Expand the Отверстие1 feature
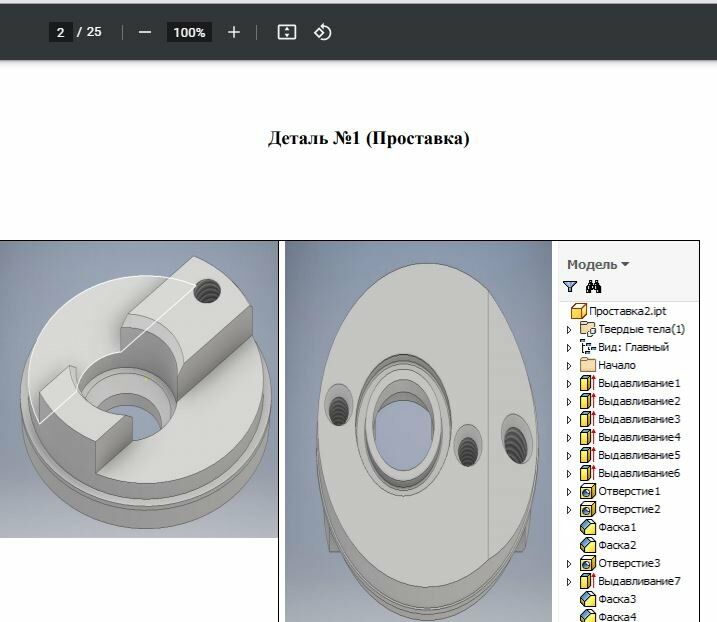This screenshot has width=717, height=622. coord(569,492)
